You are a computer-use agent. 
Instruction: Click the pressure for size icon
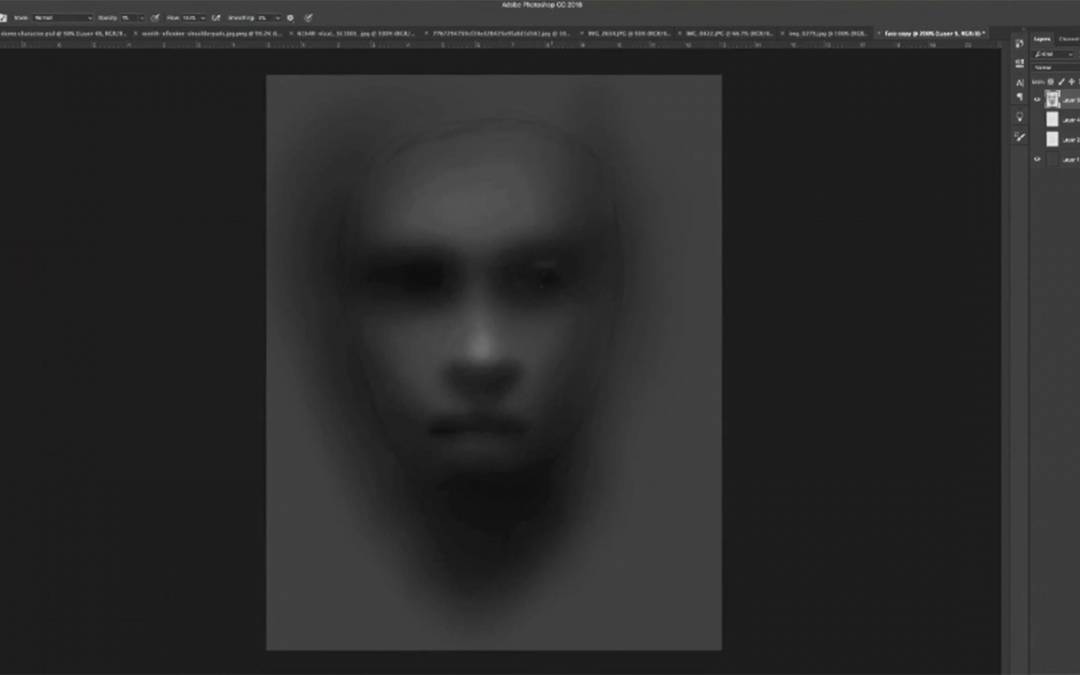(x=309, y=18)
